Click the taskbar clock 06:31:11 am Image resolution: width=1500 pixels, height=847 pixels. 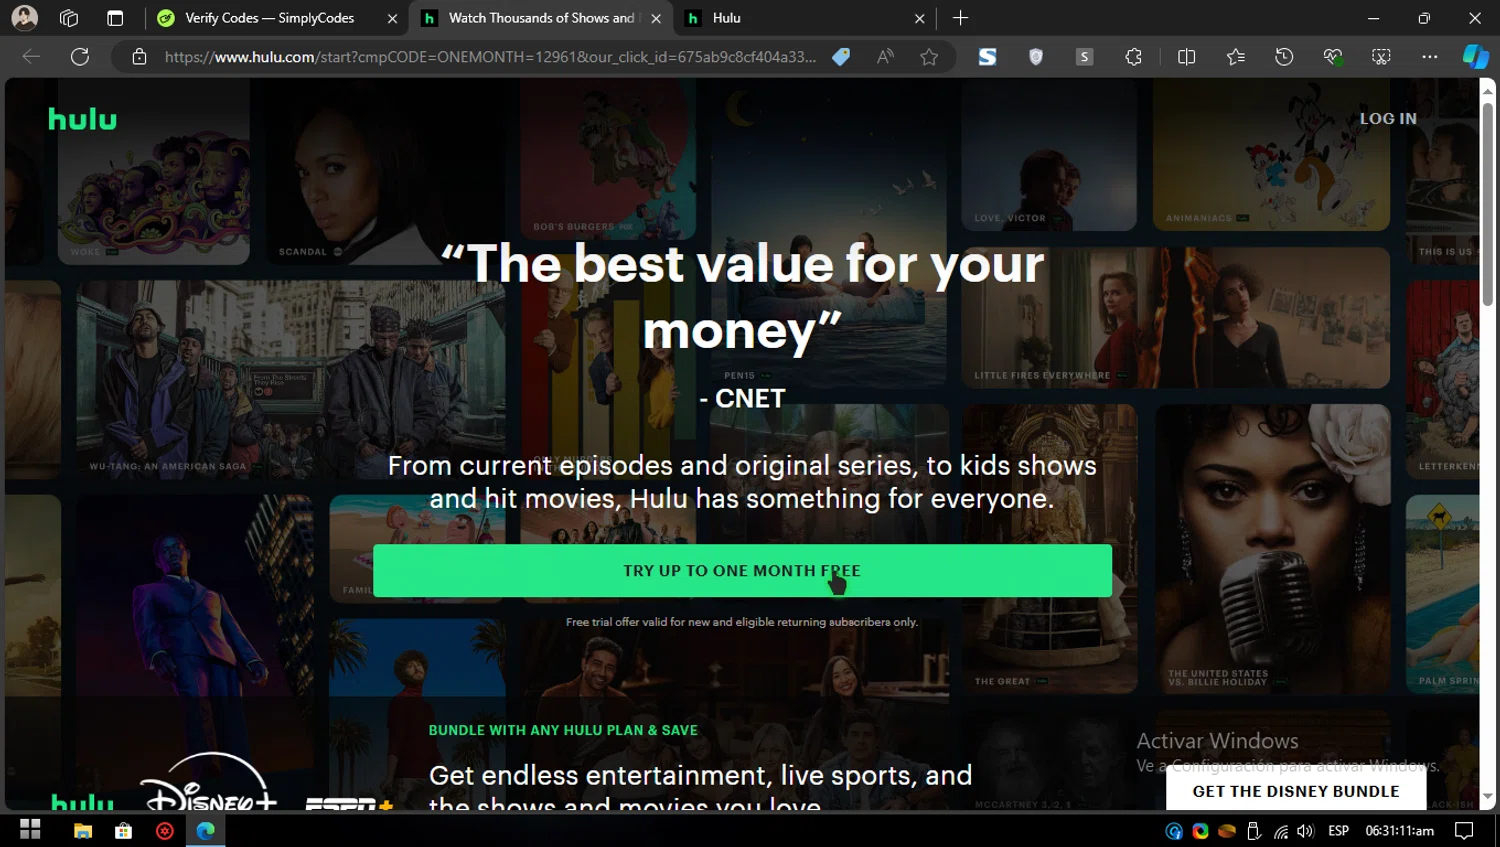[x=1400, y=831]
